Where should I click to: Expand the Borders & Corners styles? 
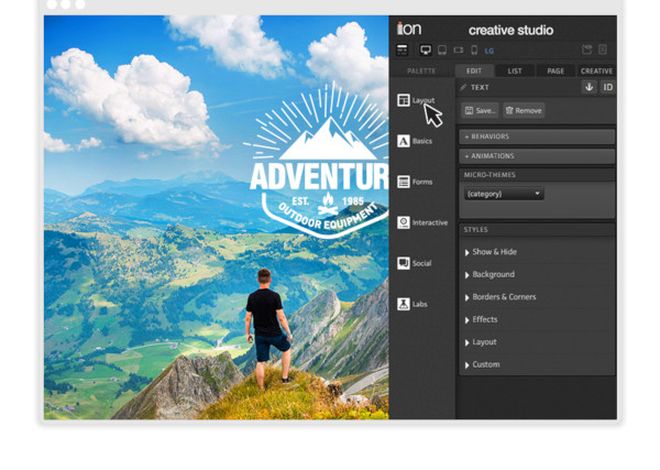click(x=500, y=297)
